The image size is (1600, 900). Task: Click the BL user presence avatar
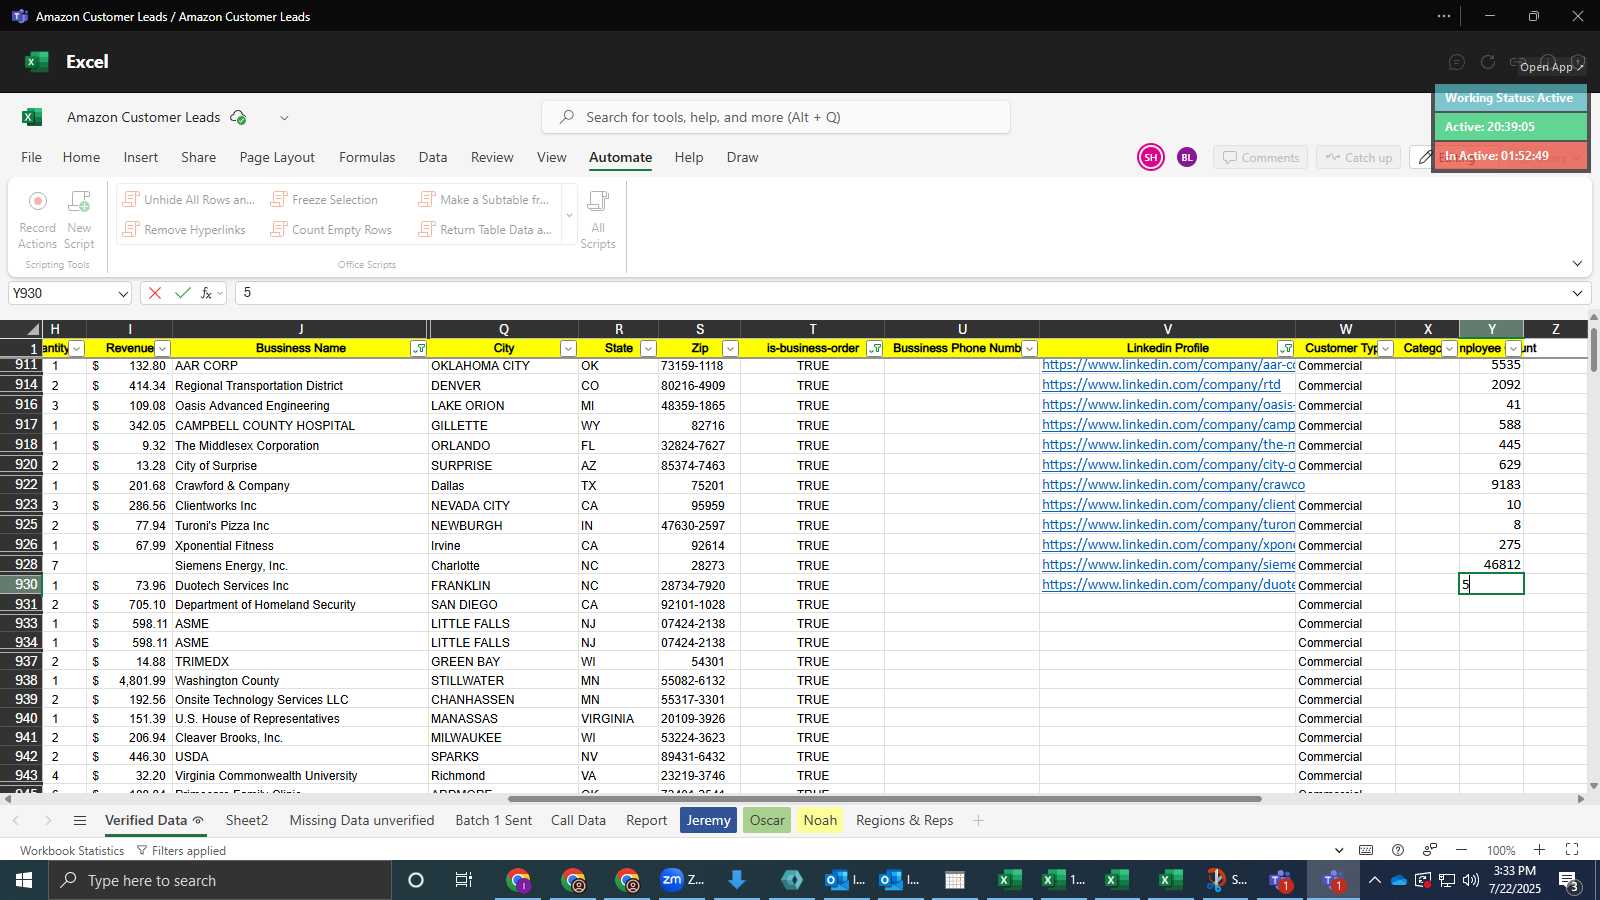click(x=1187, y=157)
